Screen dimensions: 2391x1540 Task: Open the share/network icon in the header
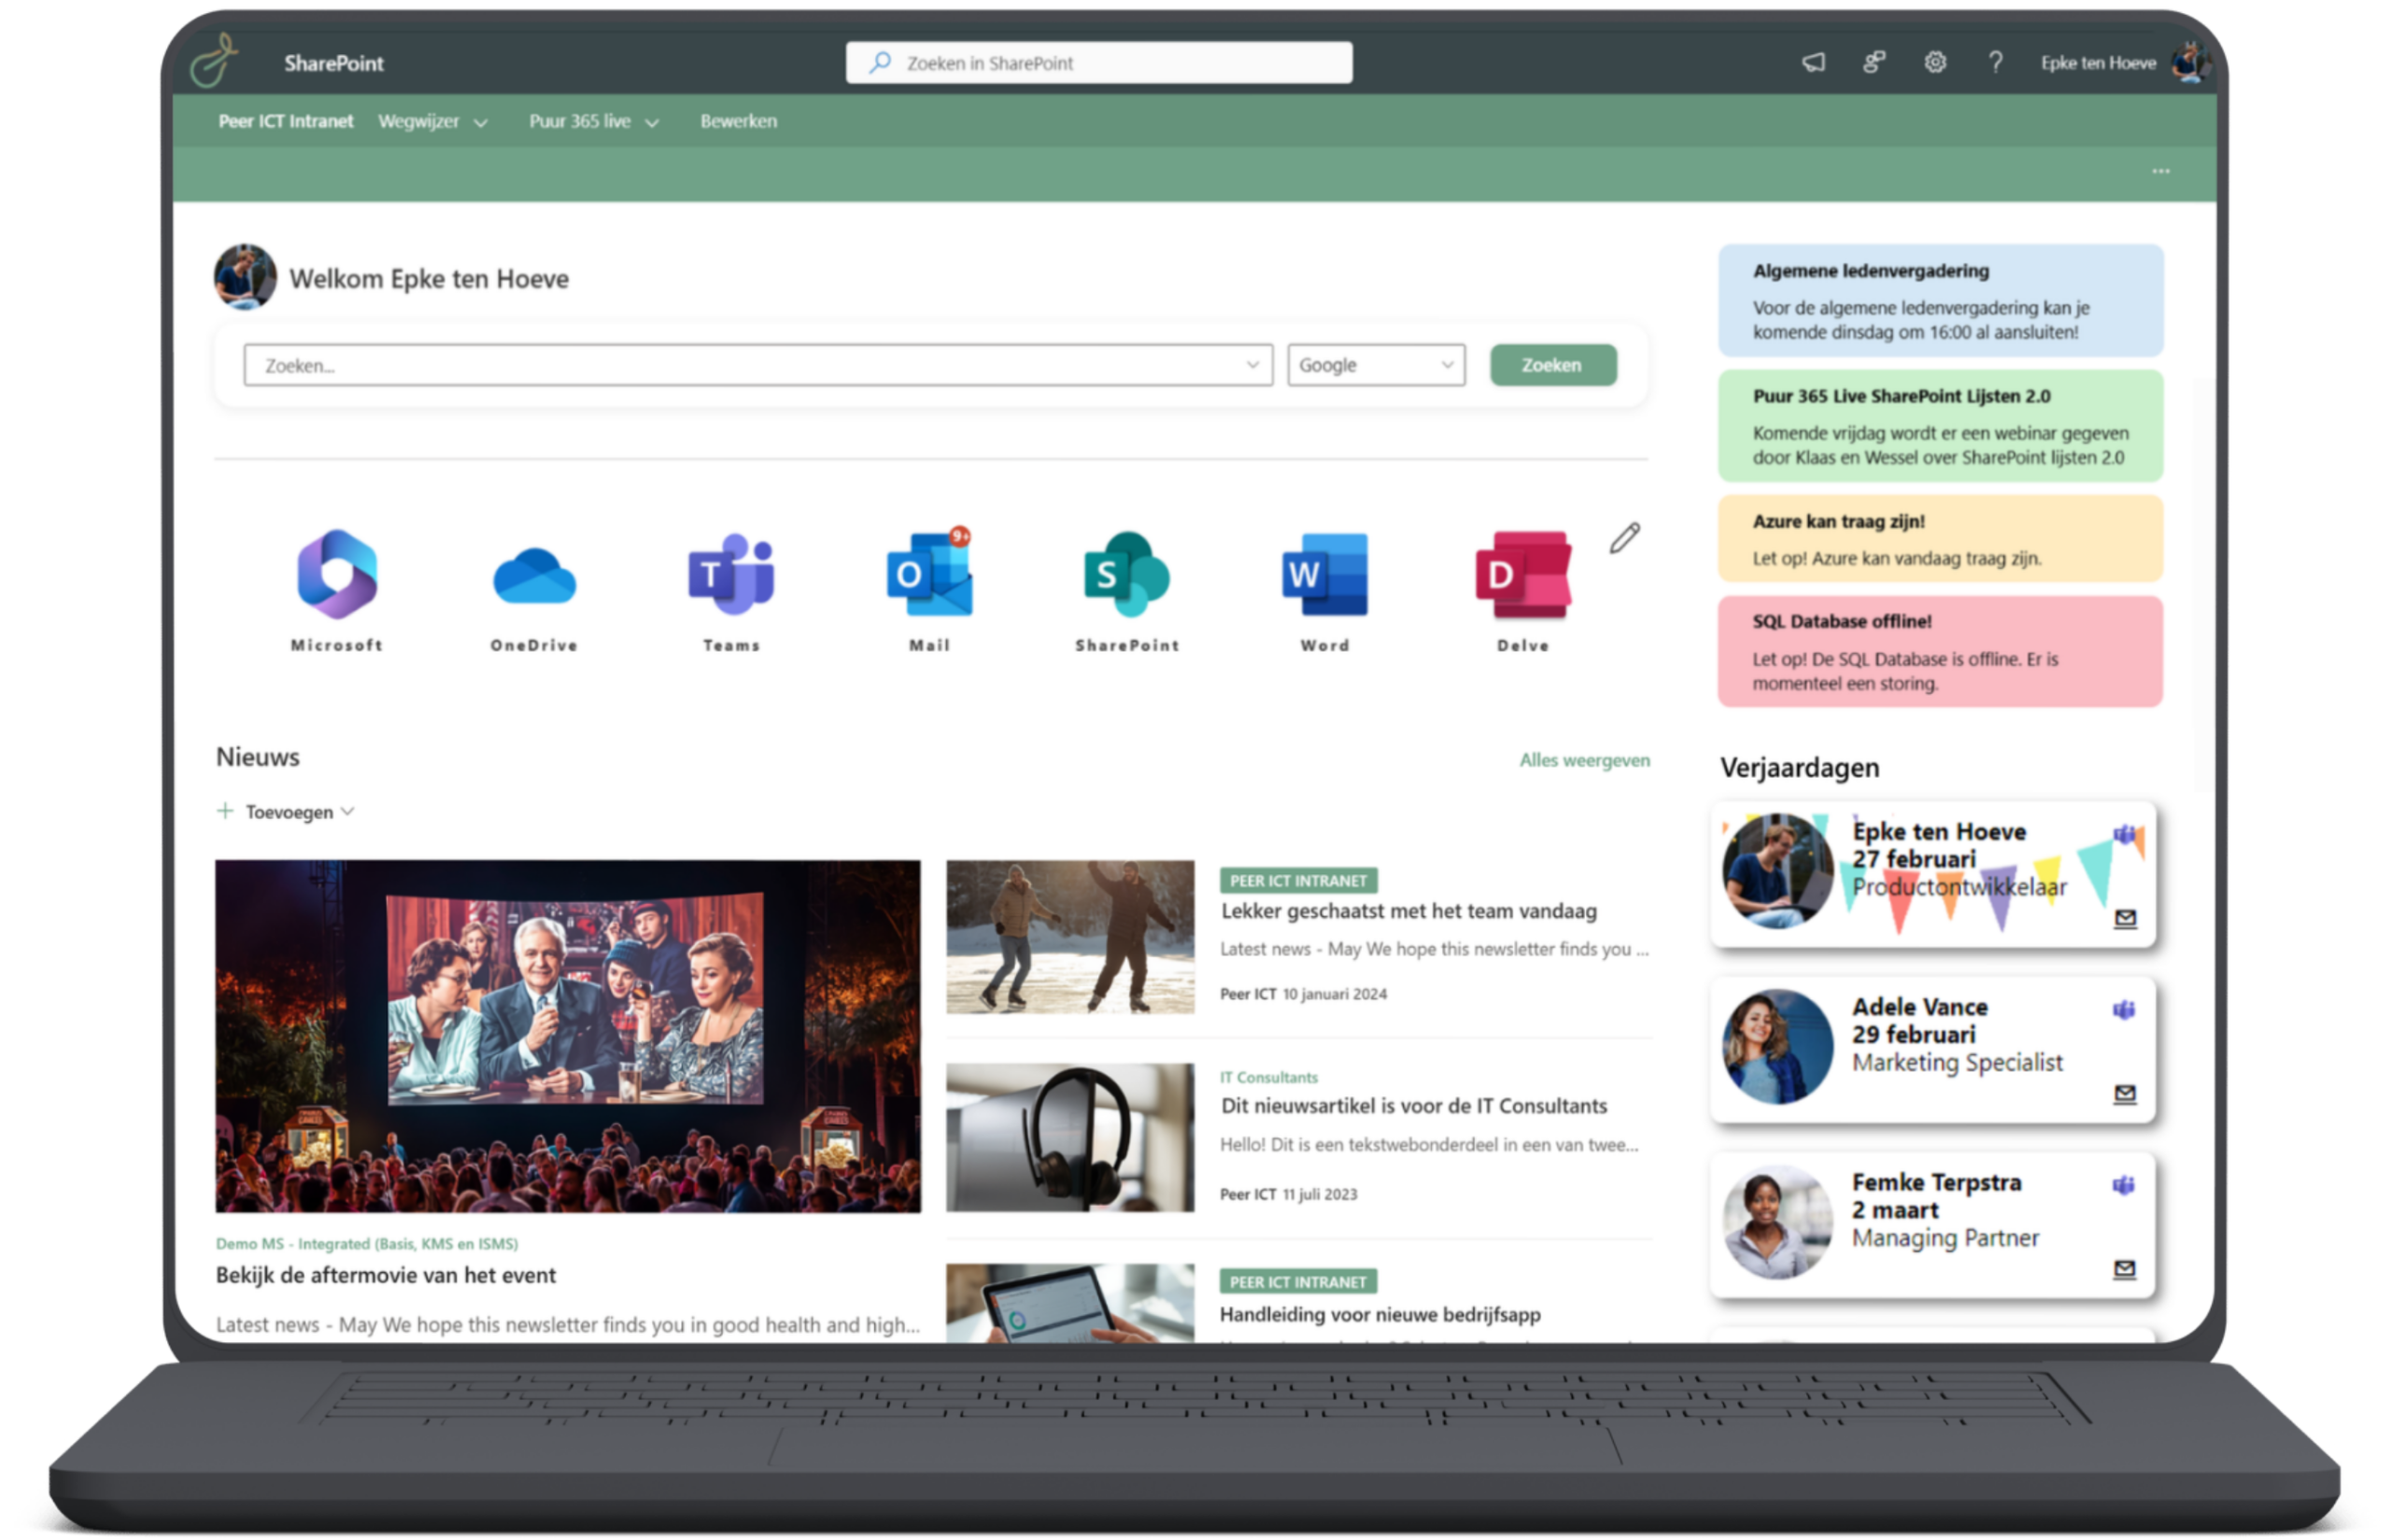(x=1875, y=63)
